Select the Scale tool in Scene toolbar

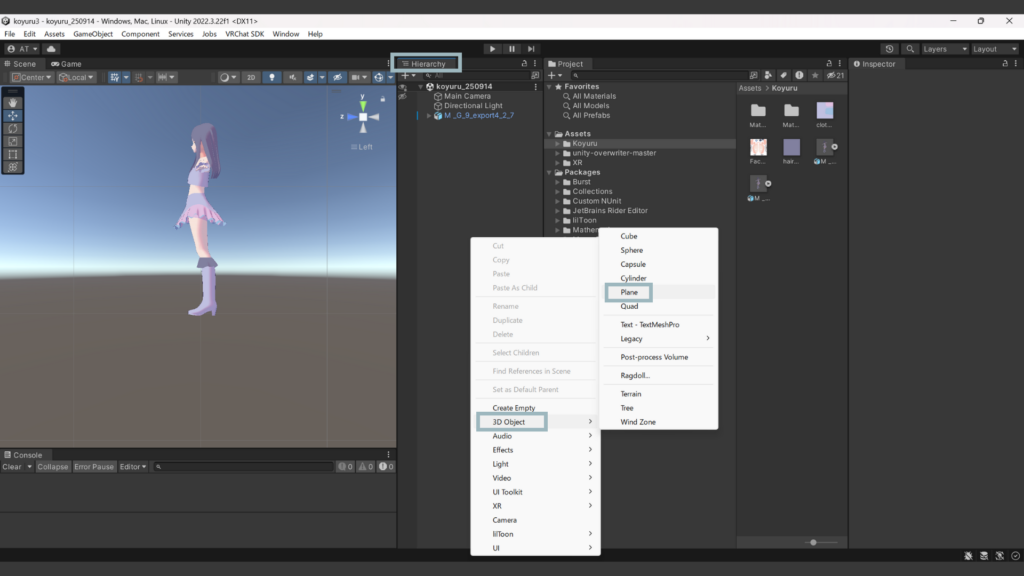pyautogui.click(x=13, y=141)
